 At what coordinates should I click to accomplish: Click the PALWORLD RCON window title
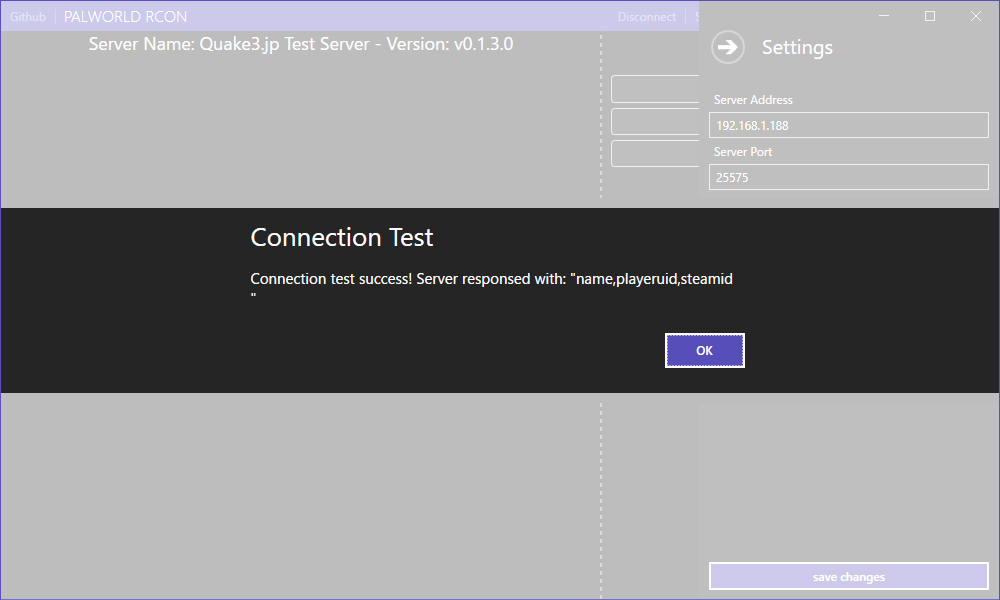[126, 17]
